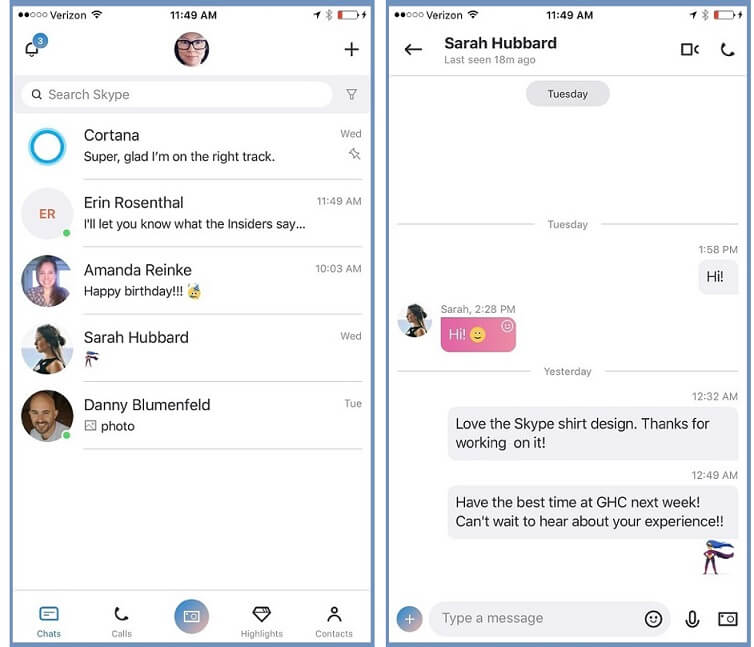Open your profile picture at the top
The image size is (754, 647).
[191, 49]
